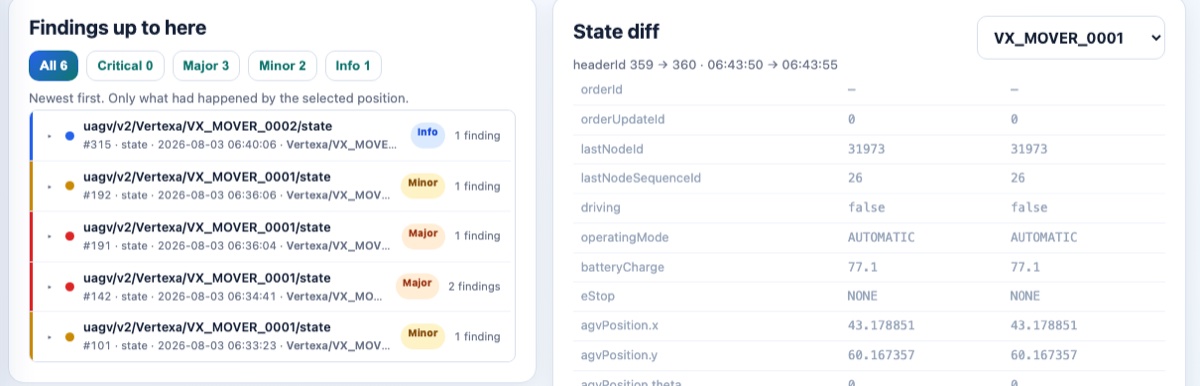Viewport: 1200px width, 386px height.
Task: Click the headerId 359 → 360 subtitle
Action: tap(705, 65)
